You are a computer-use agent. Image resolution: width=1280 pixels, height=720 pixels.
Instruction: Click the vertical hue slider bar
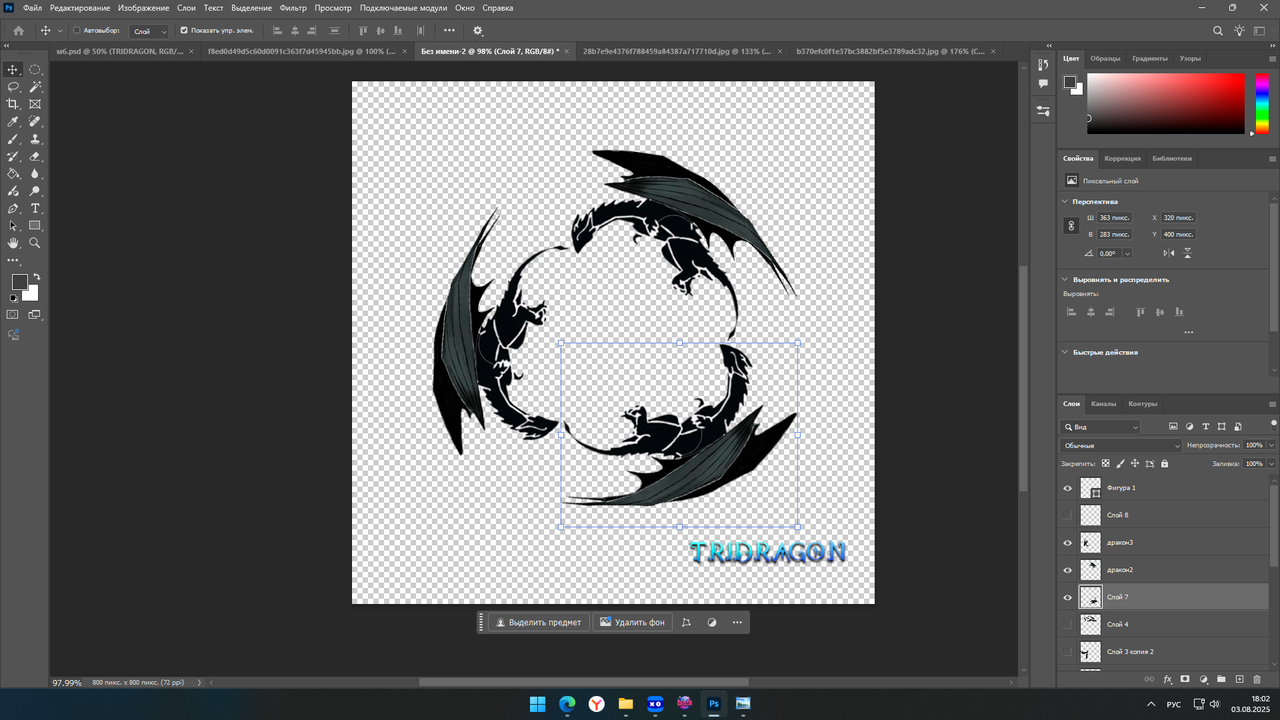point(1262,104)
